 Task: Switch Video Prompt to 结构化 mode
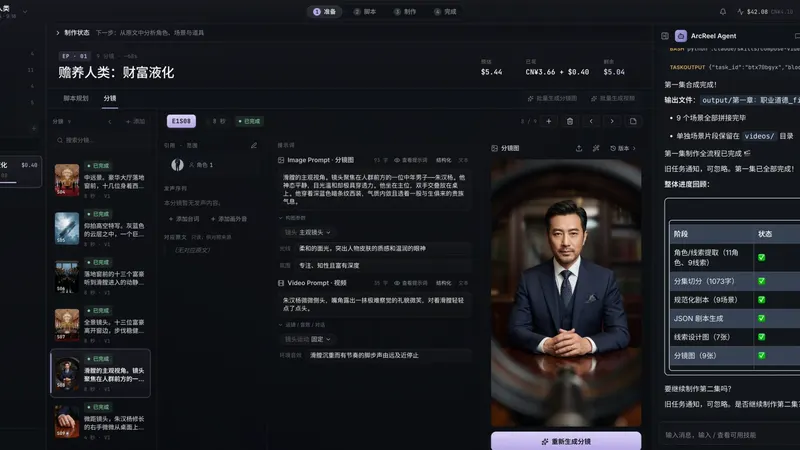[443, 283]
